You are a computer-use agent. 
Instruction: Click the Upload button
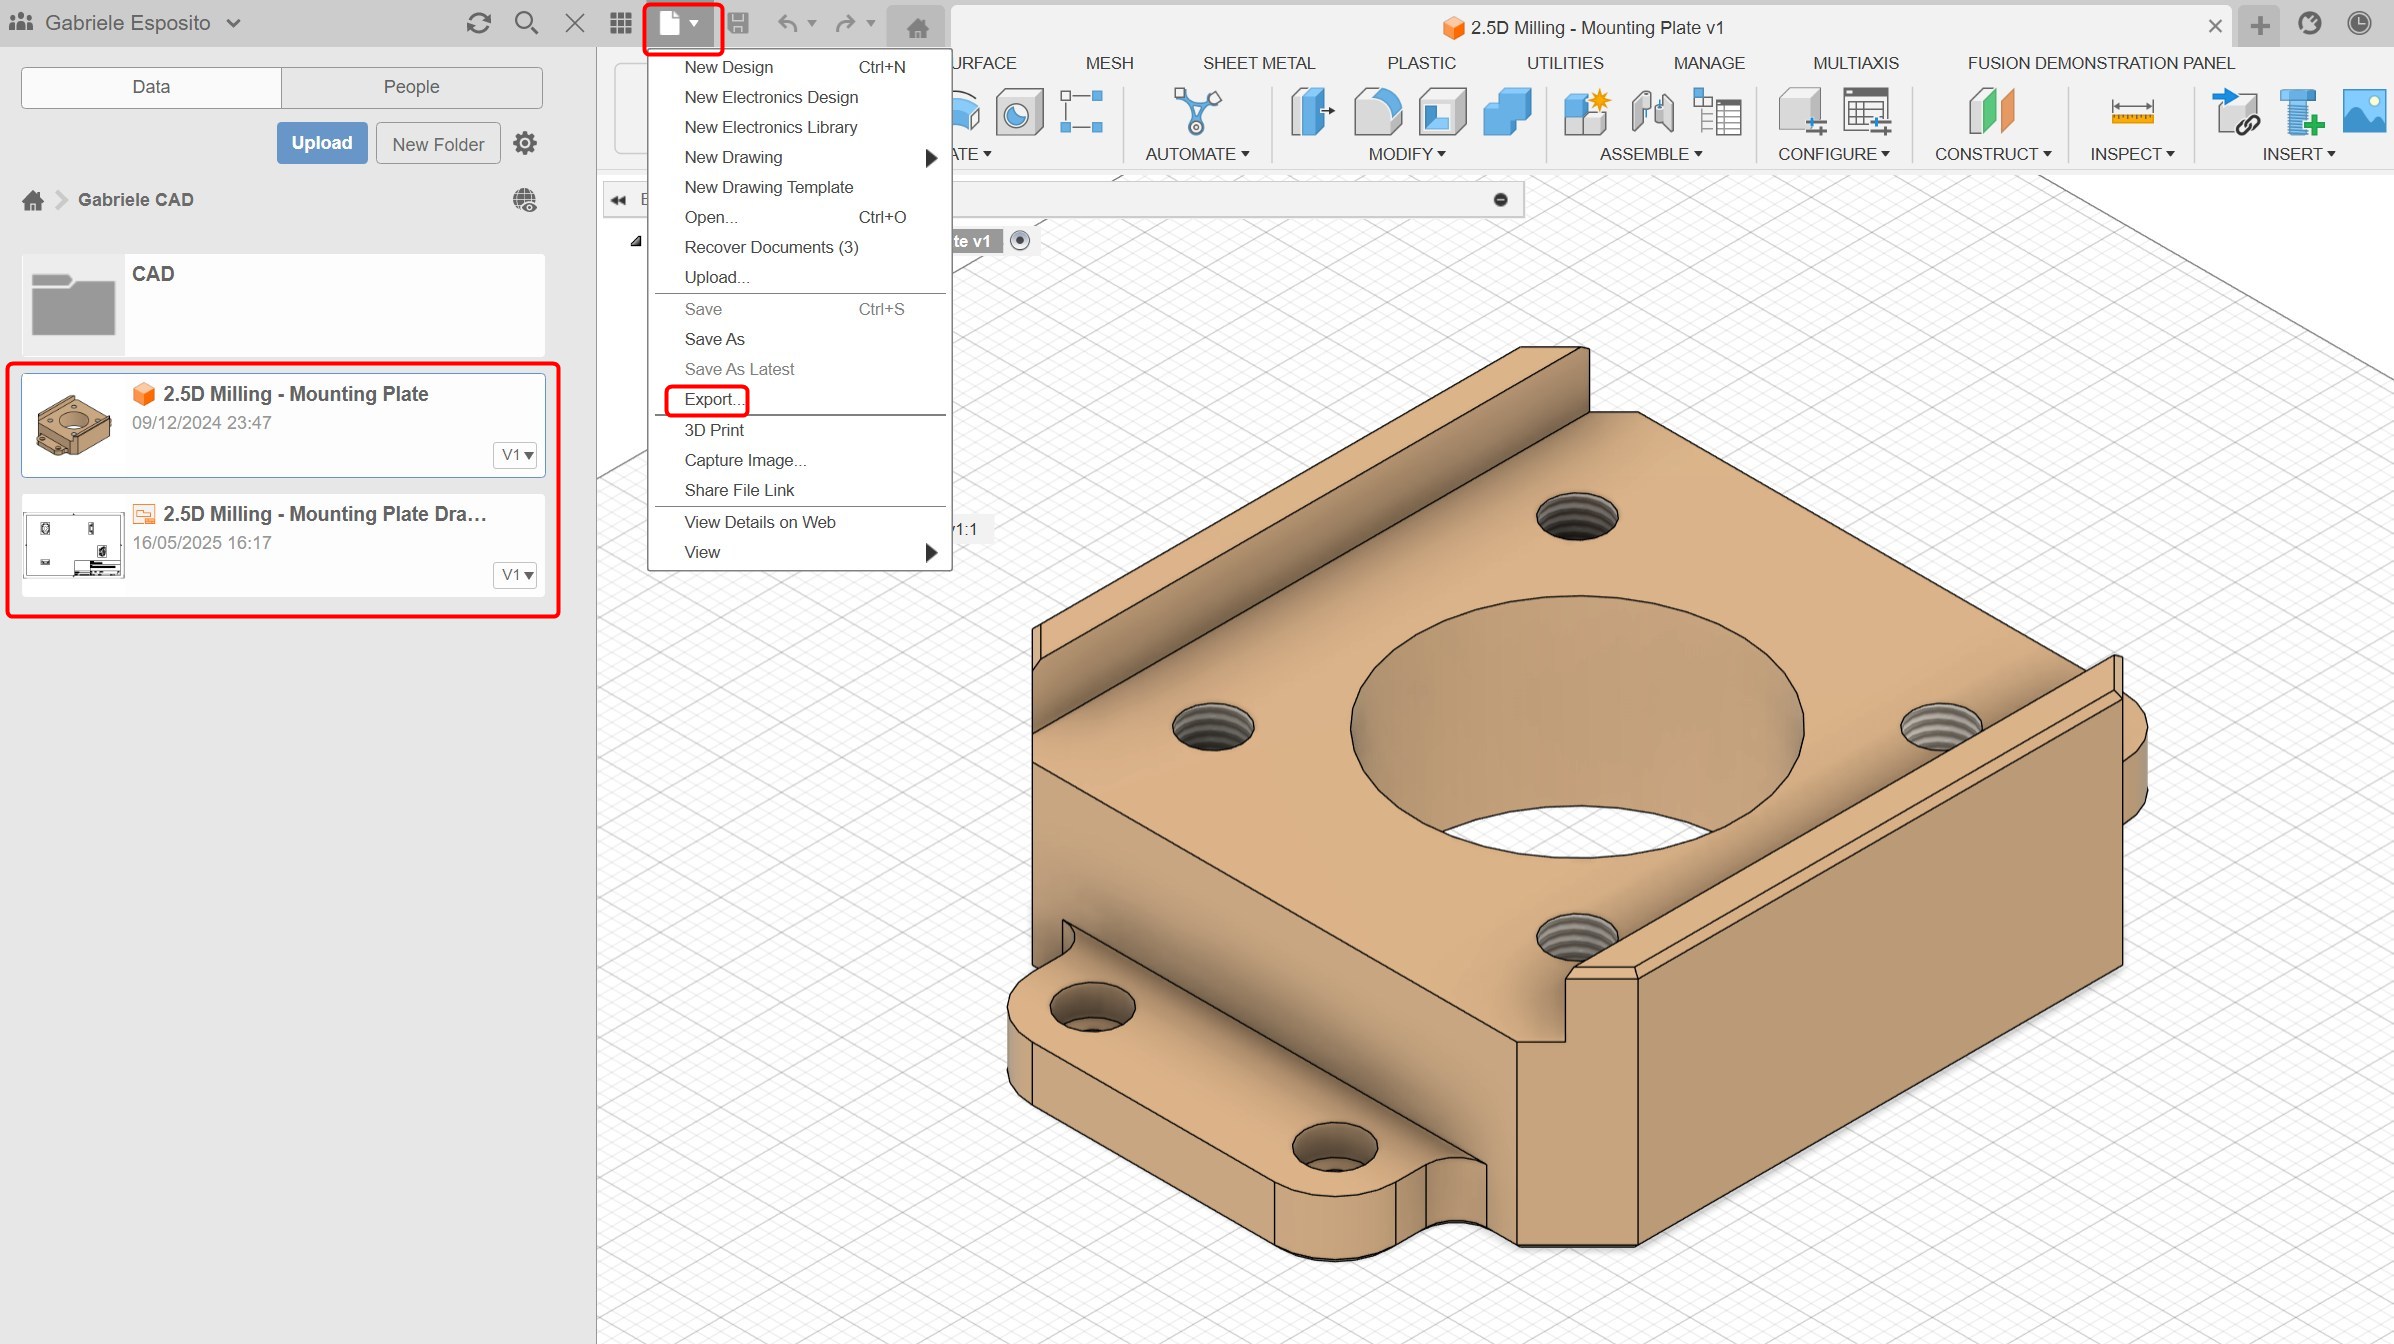(x=321, y=142)
